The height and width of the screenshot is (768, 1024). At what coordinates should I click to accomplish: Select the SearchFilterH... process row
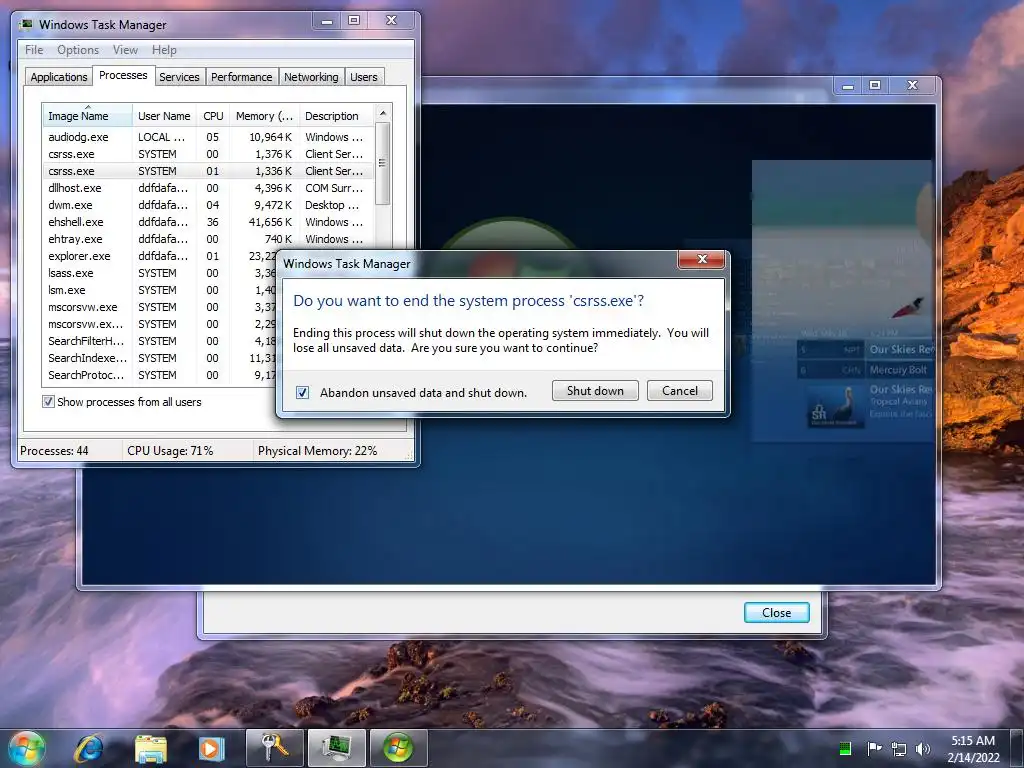[159, 341]
